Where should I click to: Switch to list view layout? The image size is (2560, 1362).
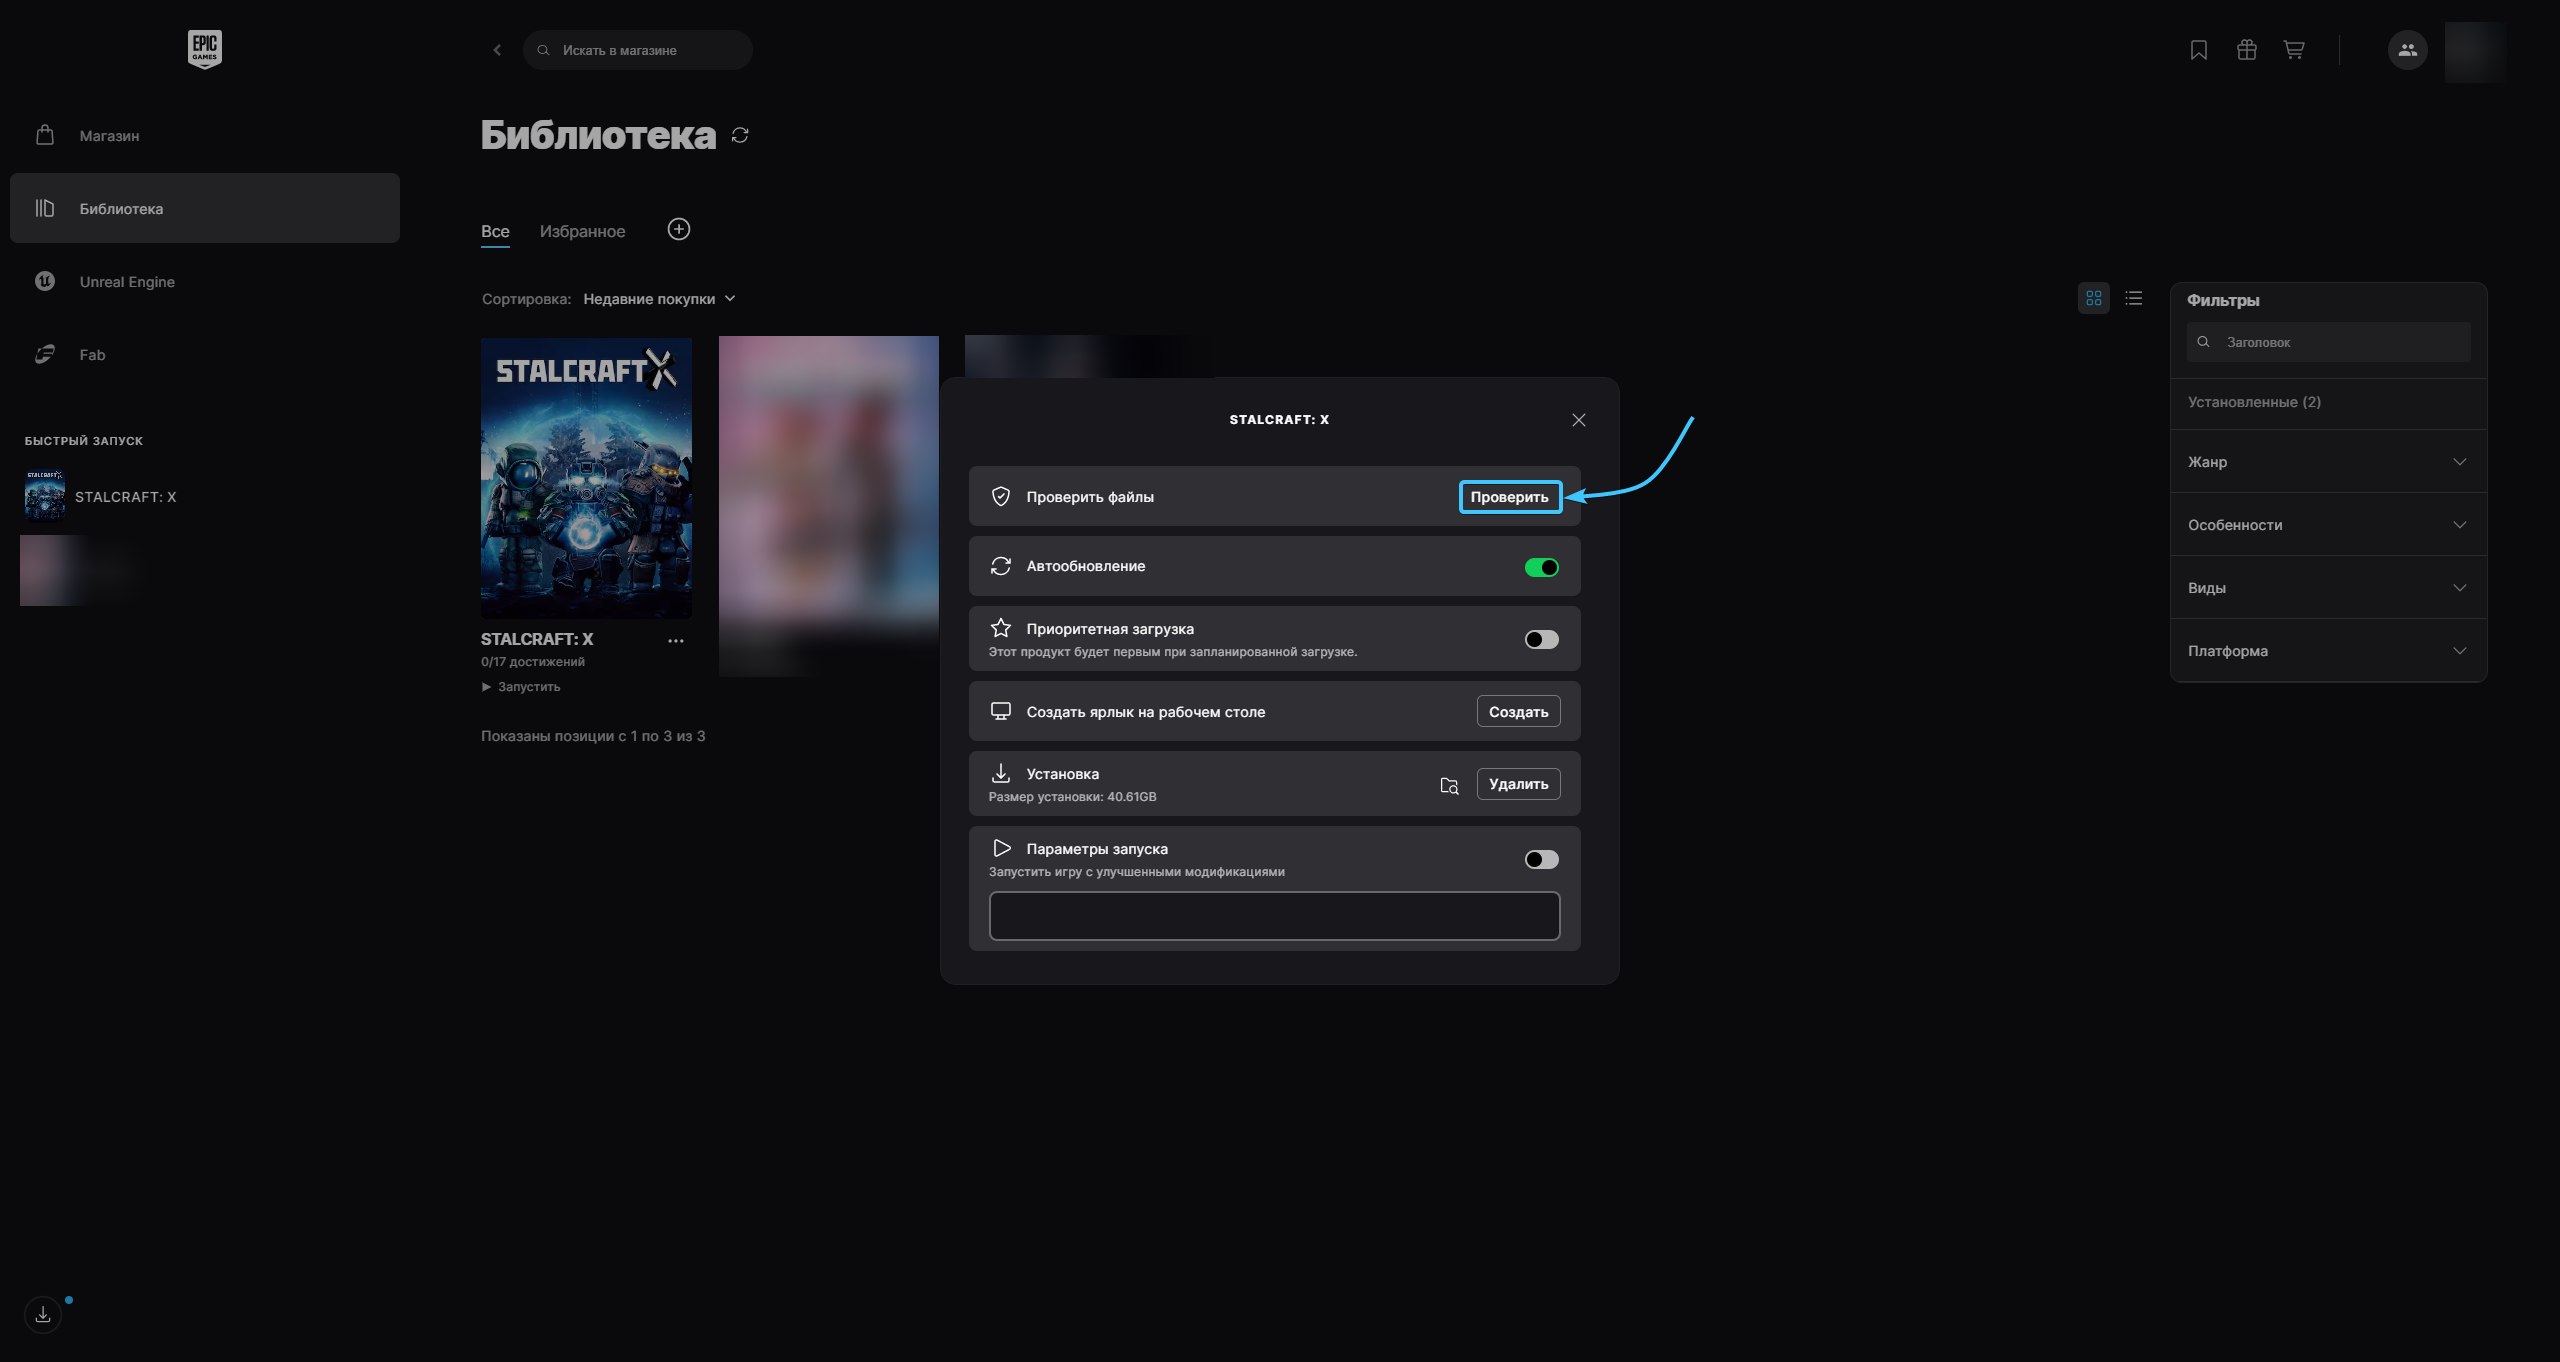(2133, 298)
